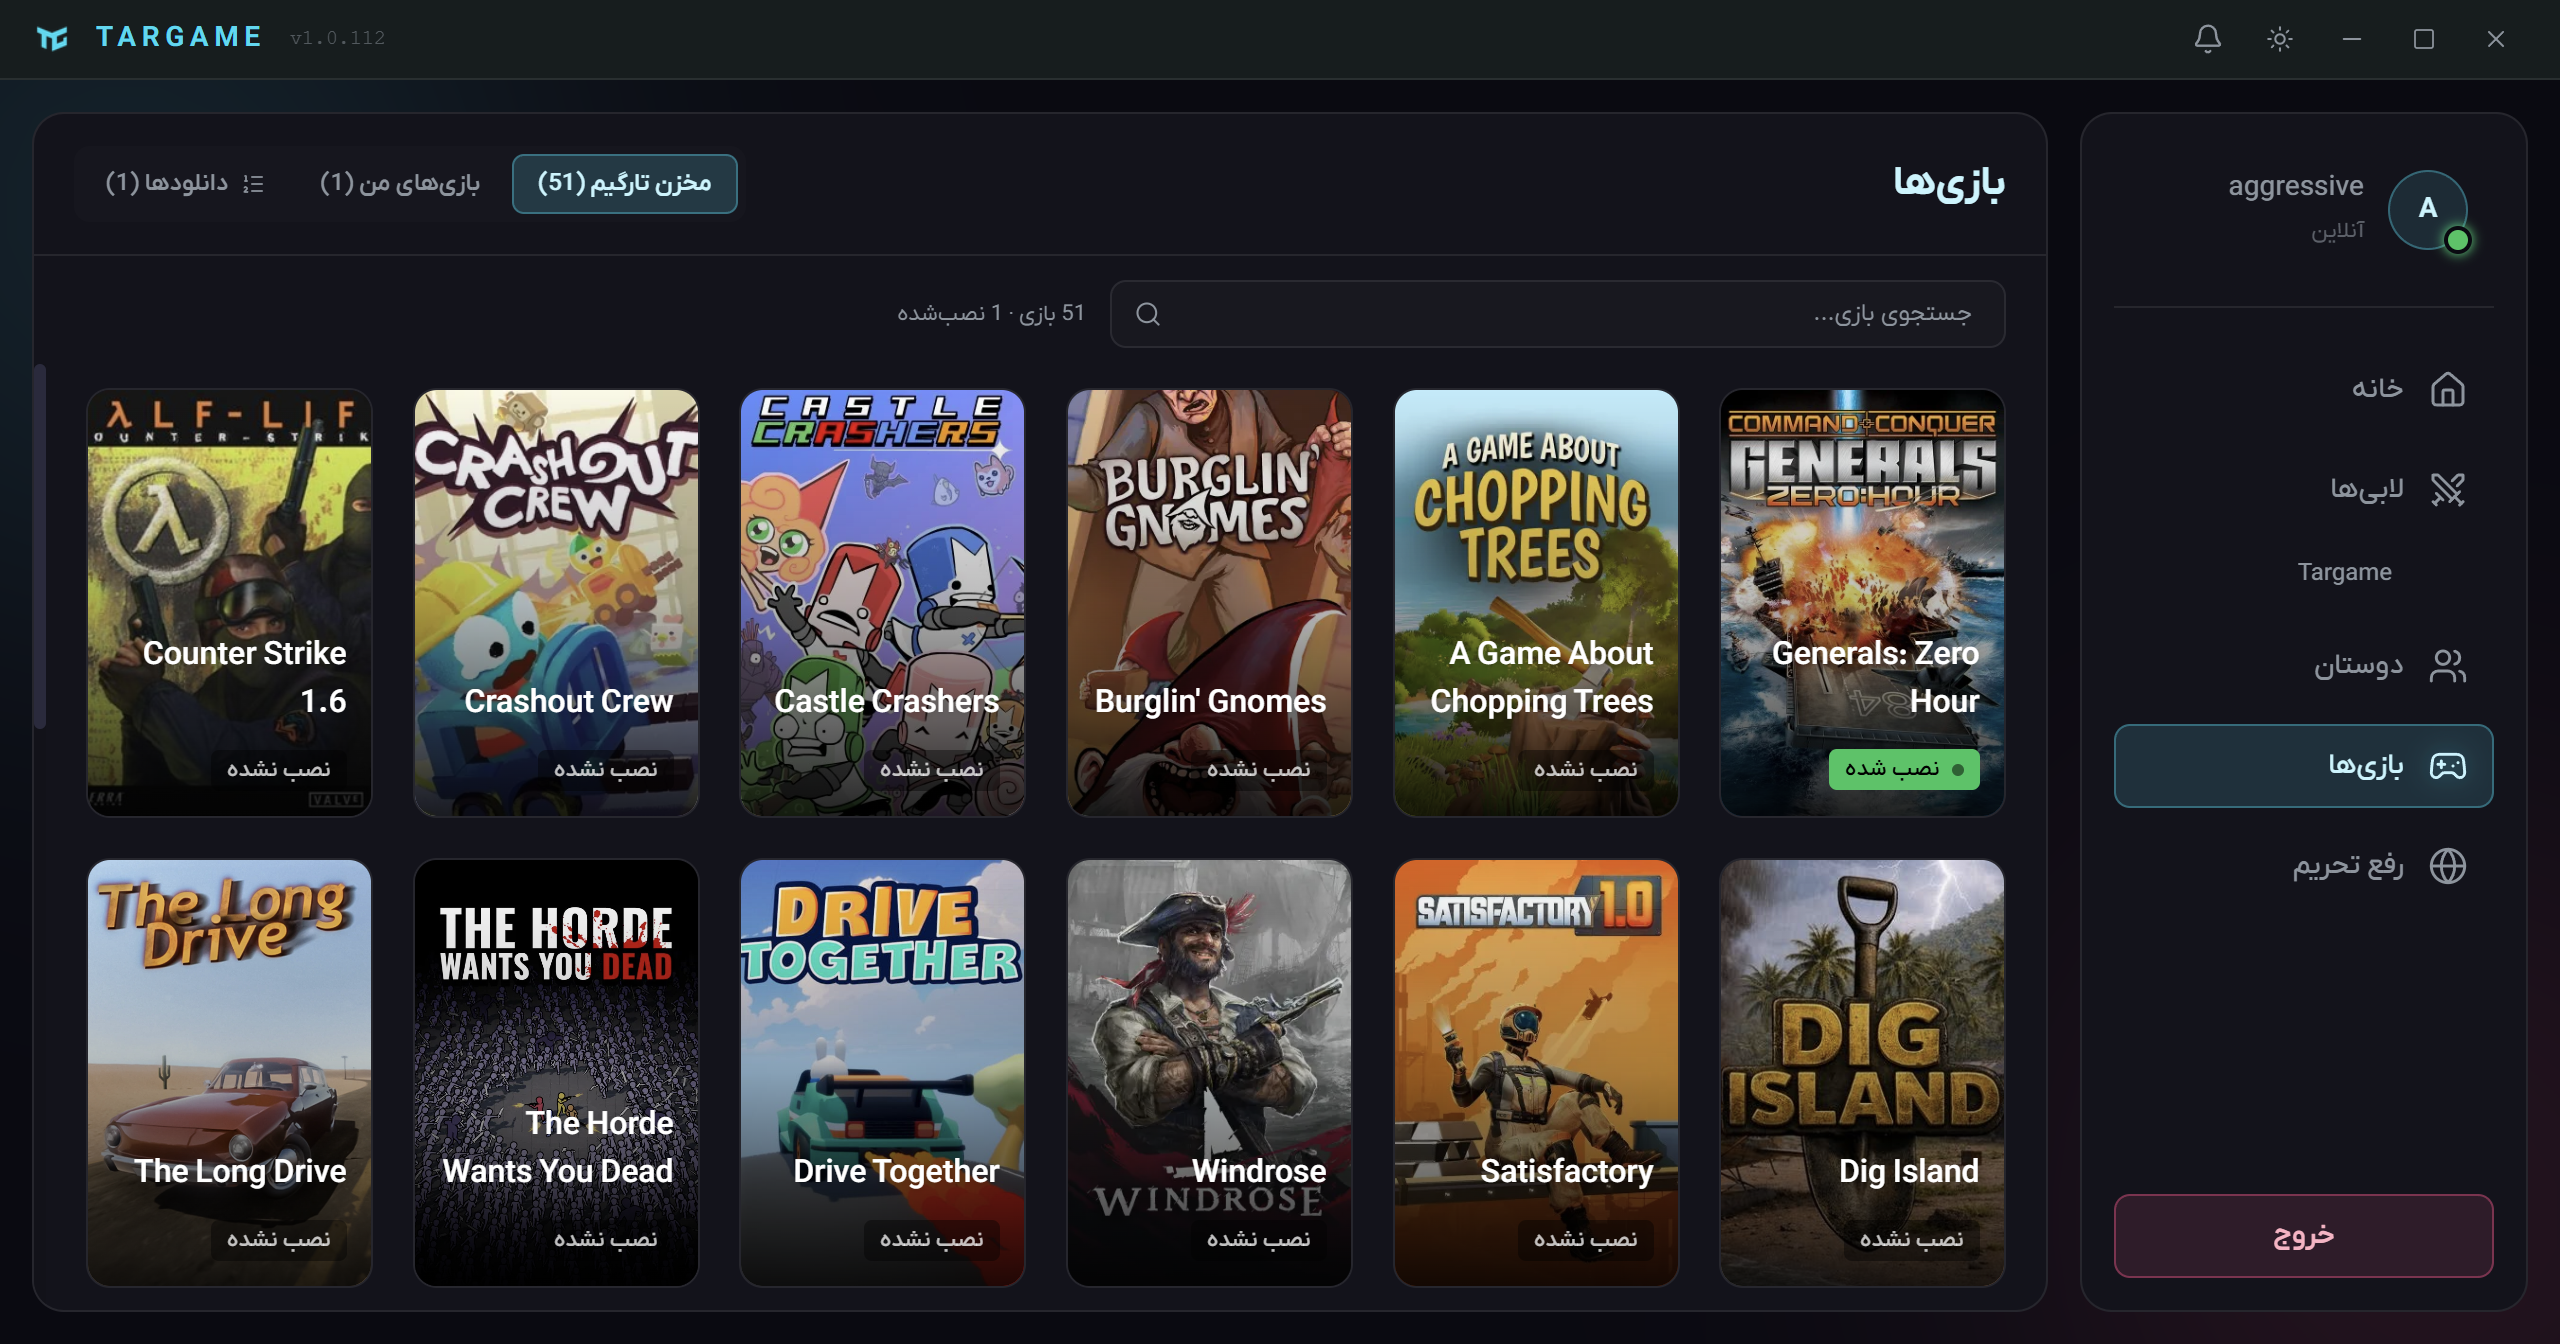
Task: Switch to the مخزن تارگیم (51) tab
Action: pyautogui.click(x=624, y=183)
